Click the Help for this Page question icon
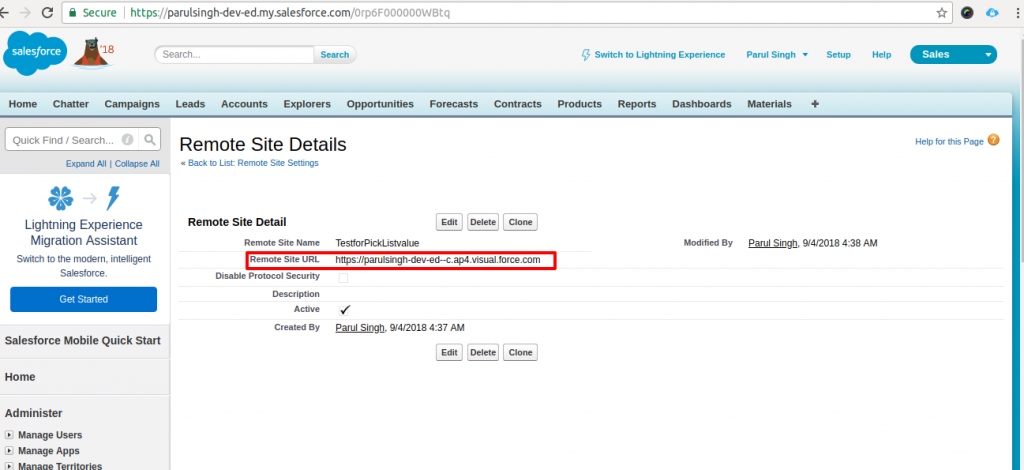1024x470 pixels. tap(993, 141)
